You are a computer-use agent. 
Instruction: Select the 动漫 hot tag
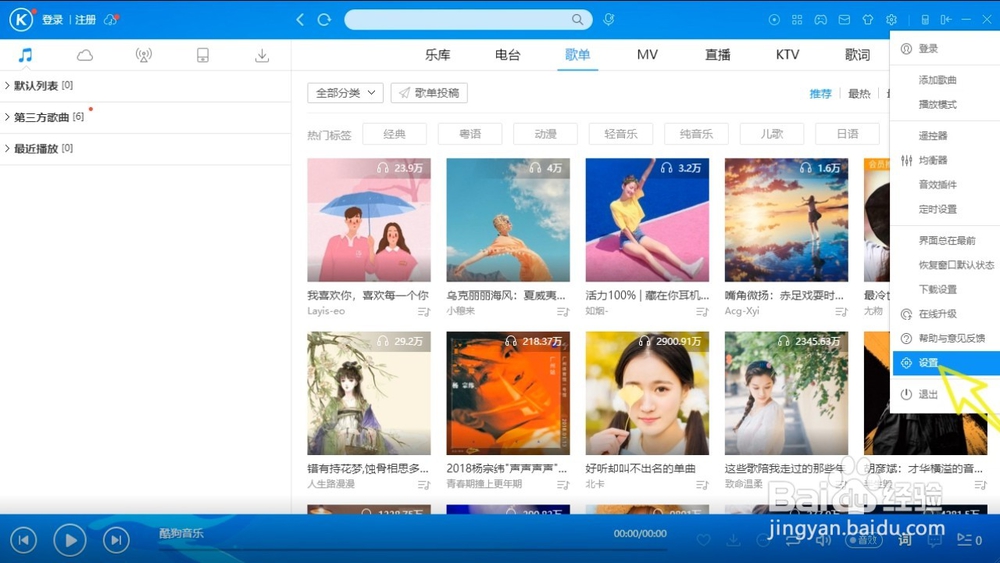coord(545,134)
